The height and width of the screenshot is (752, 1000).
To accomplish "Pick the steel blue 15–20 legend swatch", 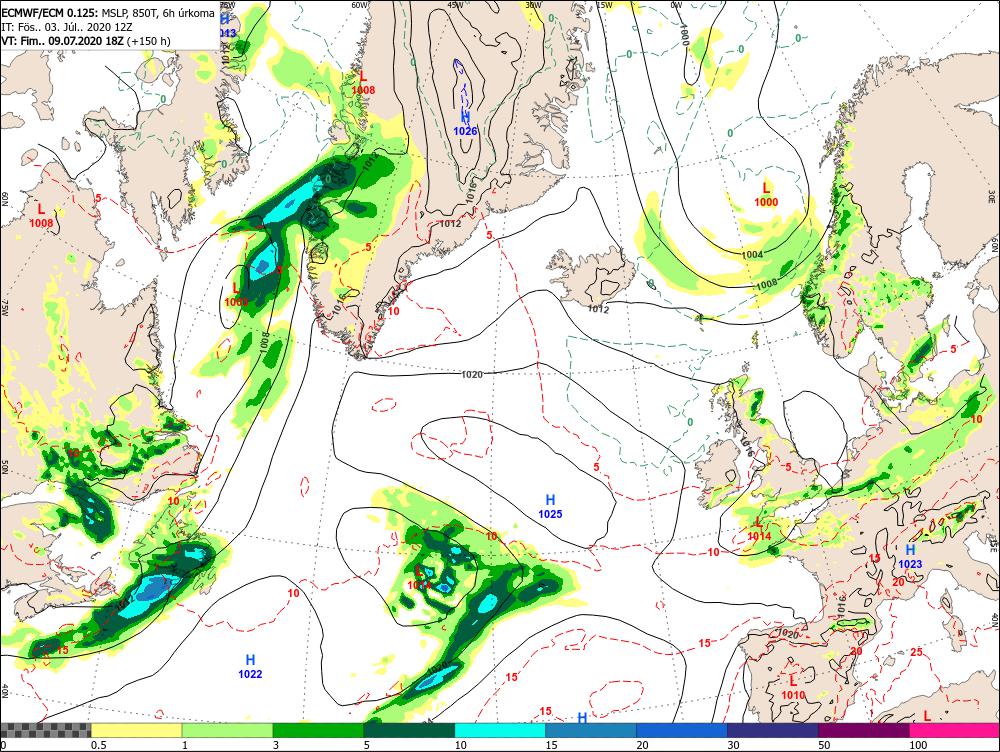I will pyautogui.click(x=591, y=730).
